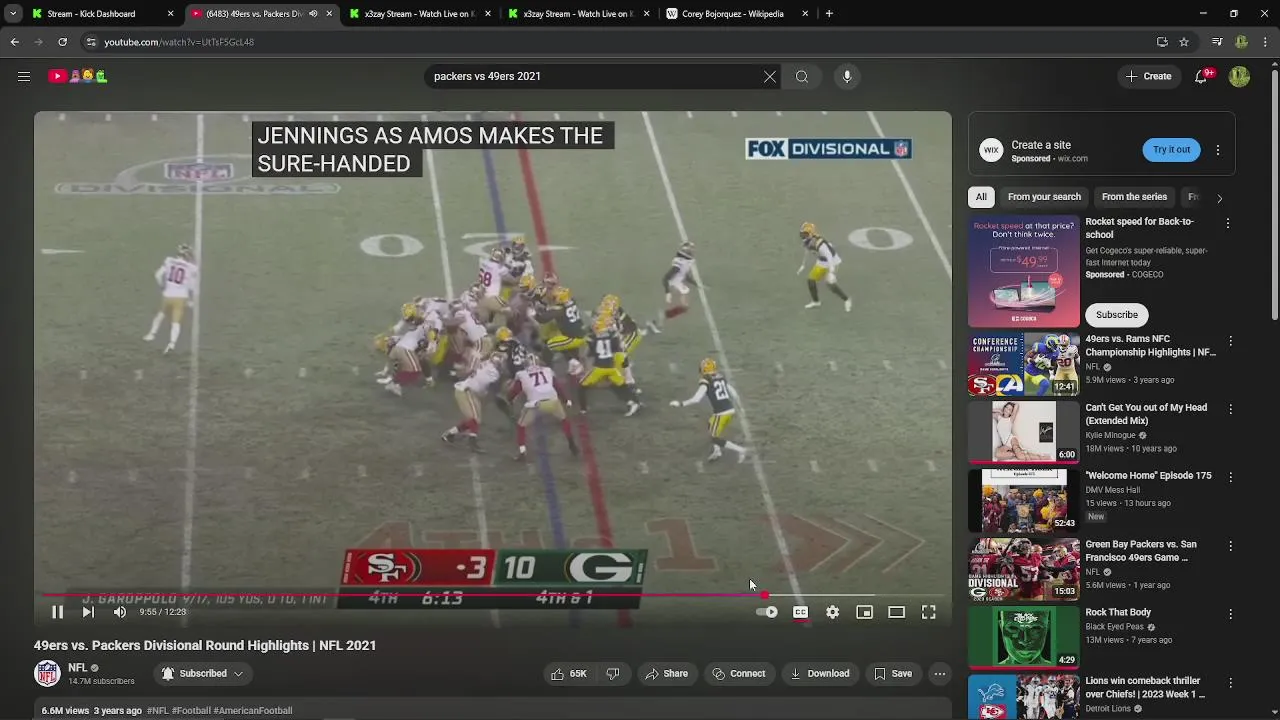Open more actions below video

939,674
